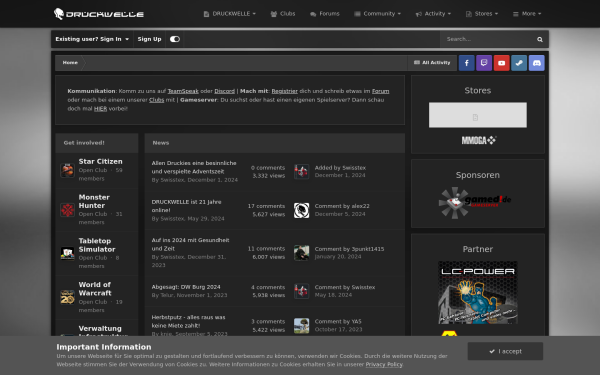Image resolution: width=600 pixels, height=375 pixels.
Task: Click 'Added by Swisstex' text
Action: [x=340, y=168]
